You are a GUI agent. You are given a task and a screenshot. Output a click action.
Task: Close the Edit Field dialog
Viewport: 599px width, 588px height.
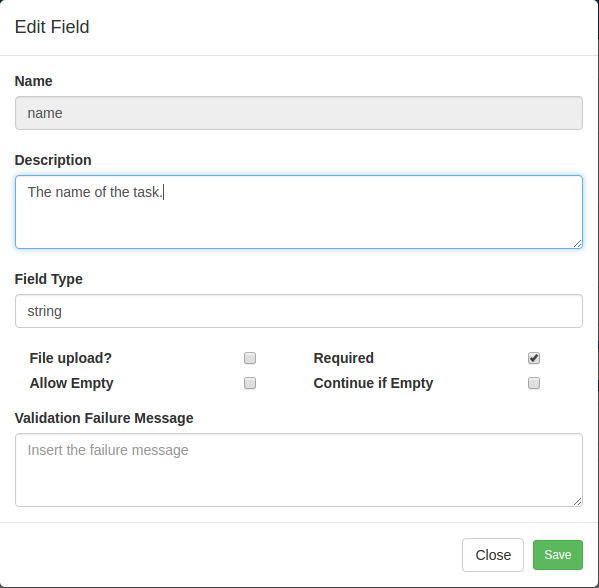tap(492, 554)
